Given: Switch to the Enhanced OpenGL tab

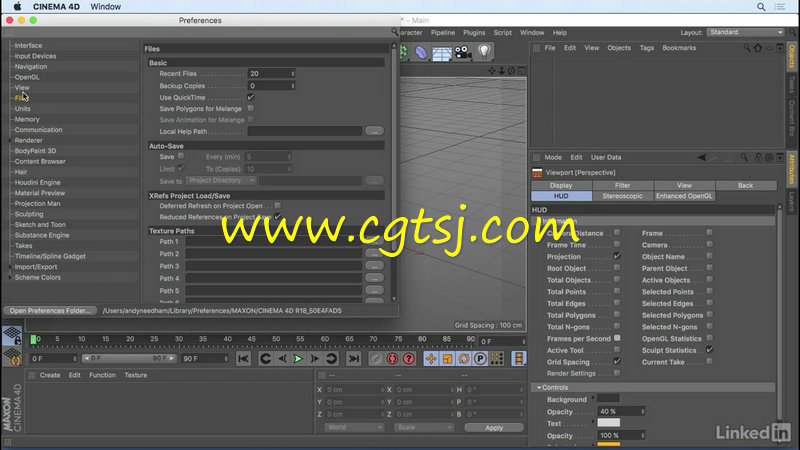Looking at the screenshot, I should pos(684,196).
